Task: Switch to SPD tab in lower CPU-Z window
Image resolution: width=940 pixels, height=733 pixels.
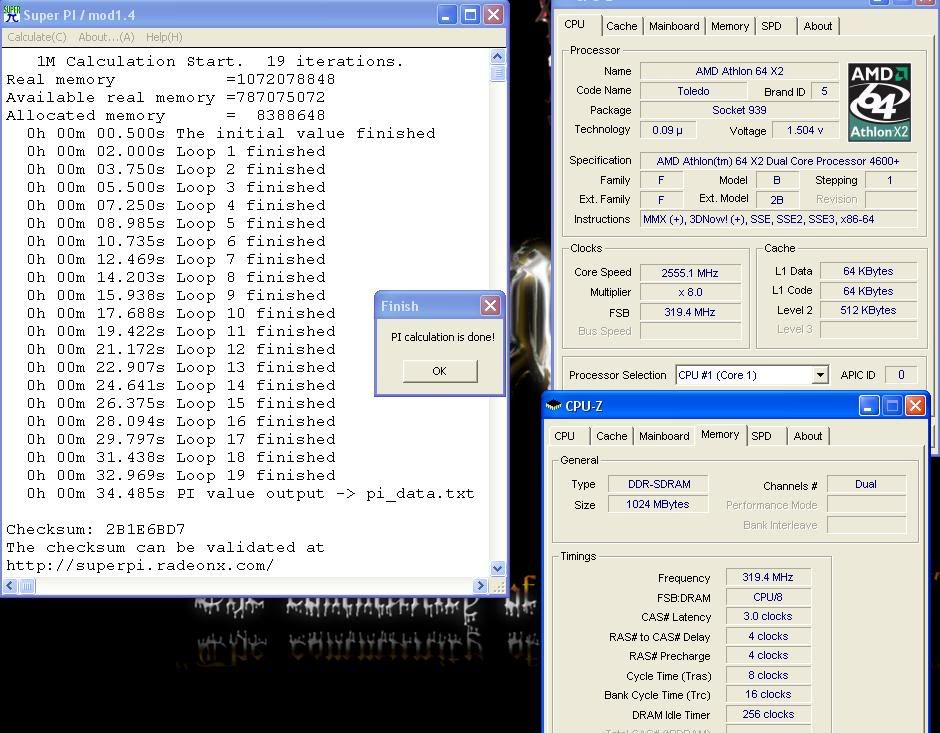Action: (x=761, y=436)
